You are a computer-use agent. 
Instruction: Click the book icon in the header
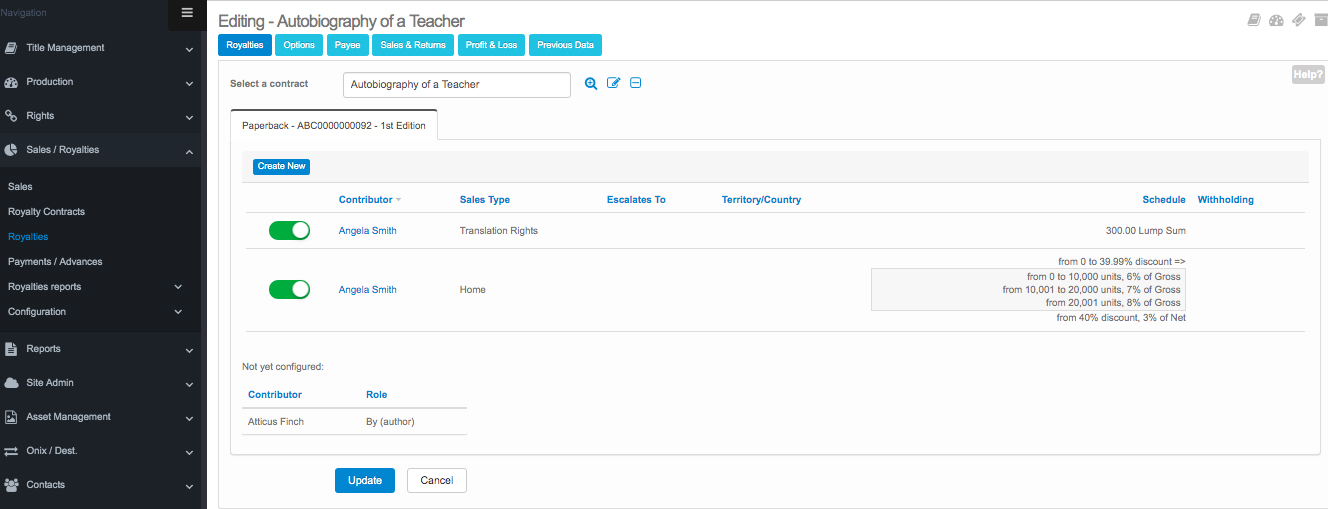click(1254, 20)
